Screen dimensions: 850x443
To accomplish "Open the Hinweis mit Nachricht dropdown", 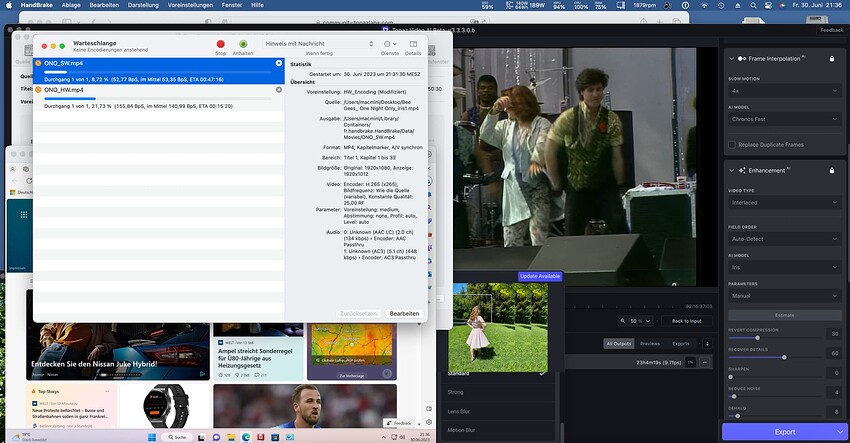I will pos(319,44).
